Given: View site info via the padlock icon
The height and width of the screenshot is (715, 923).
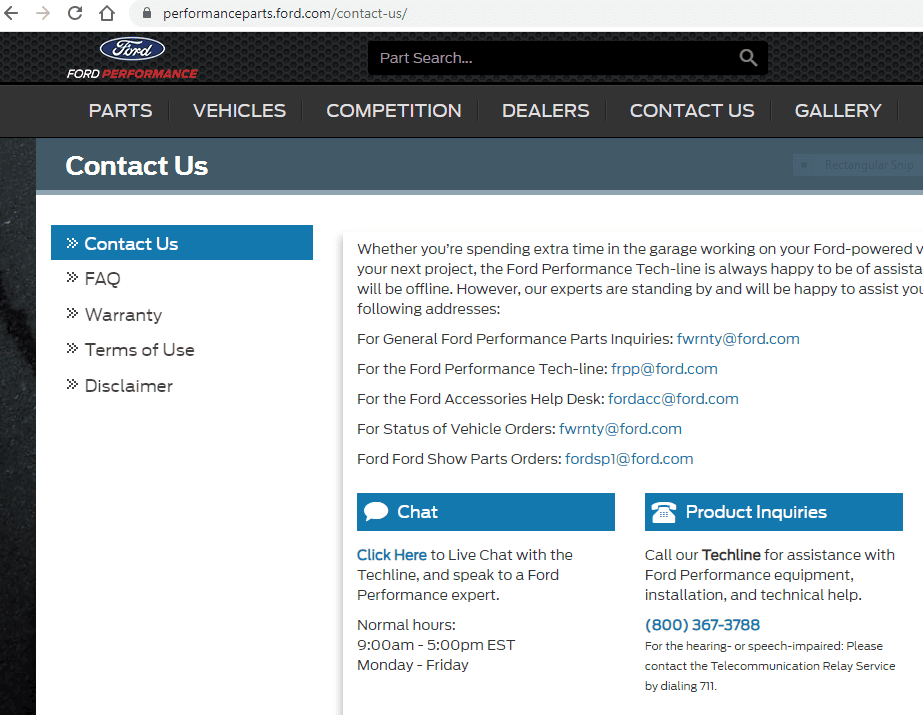Looking at the screenshot, I should click(x=147, y=13).
